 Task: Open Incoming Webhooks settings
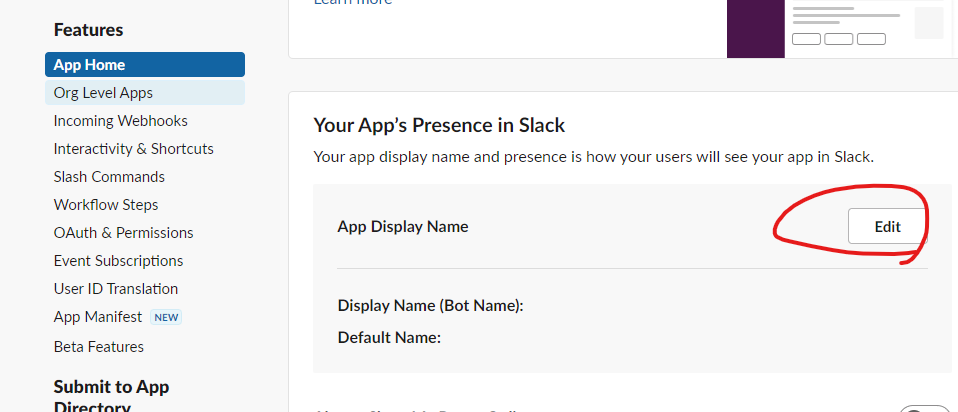(120, 121)
